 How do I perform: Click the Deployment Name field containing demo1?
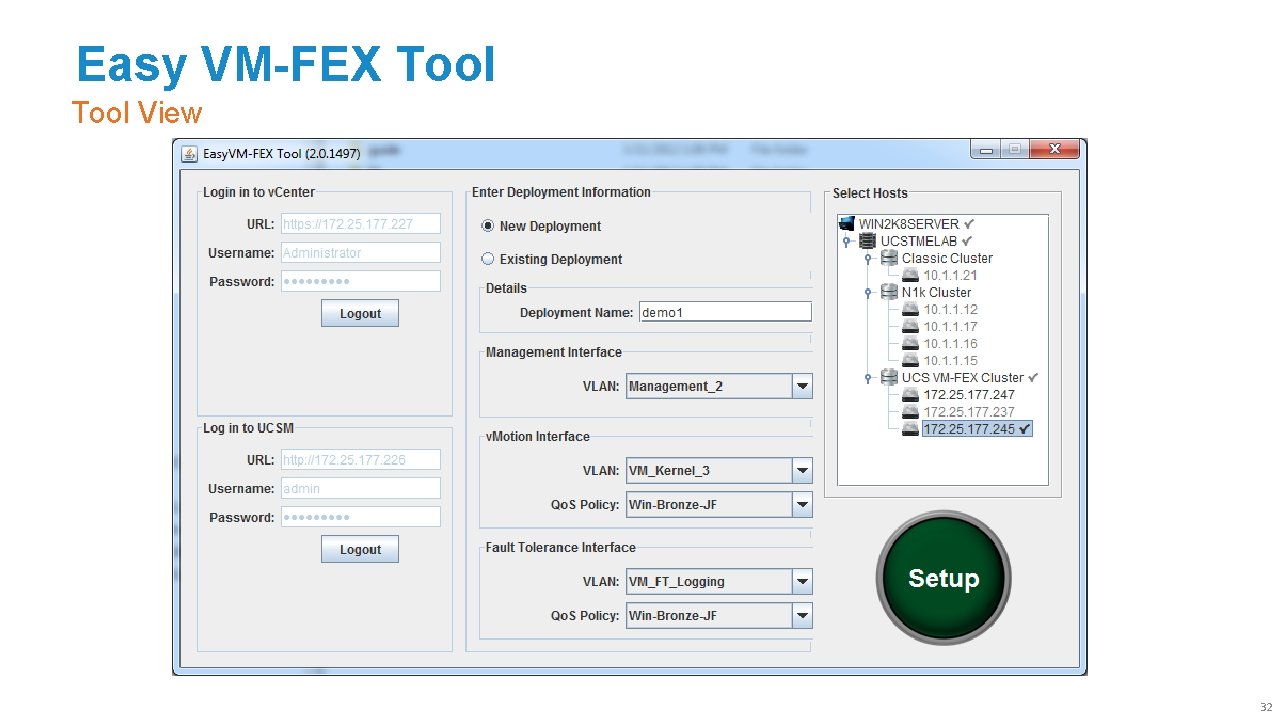[725, 312]
